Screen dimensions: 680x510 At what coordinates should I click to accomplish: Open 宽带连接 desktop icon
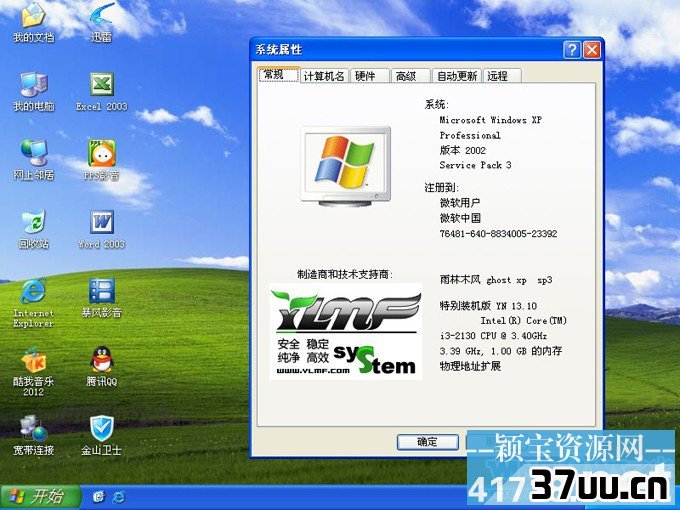33,436
